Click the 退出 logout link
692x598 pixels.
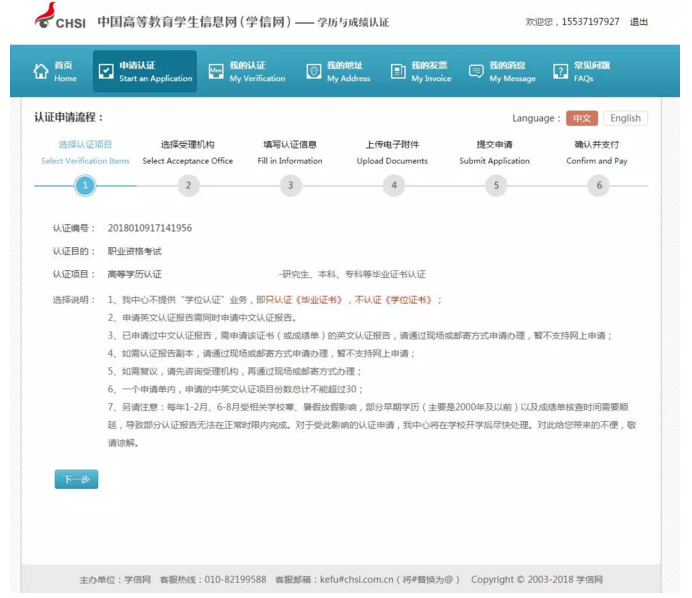(639, 22)
